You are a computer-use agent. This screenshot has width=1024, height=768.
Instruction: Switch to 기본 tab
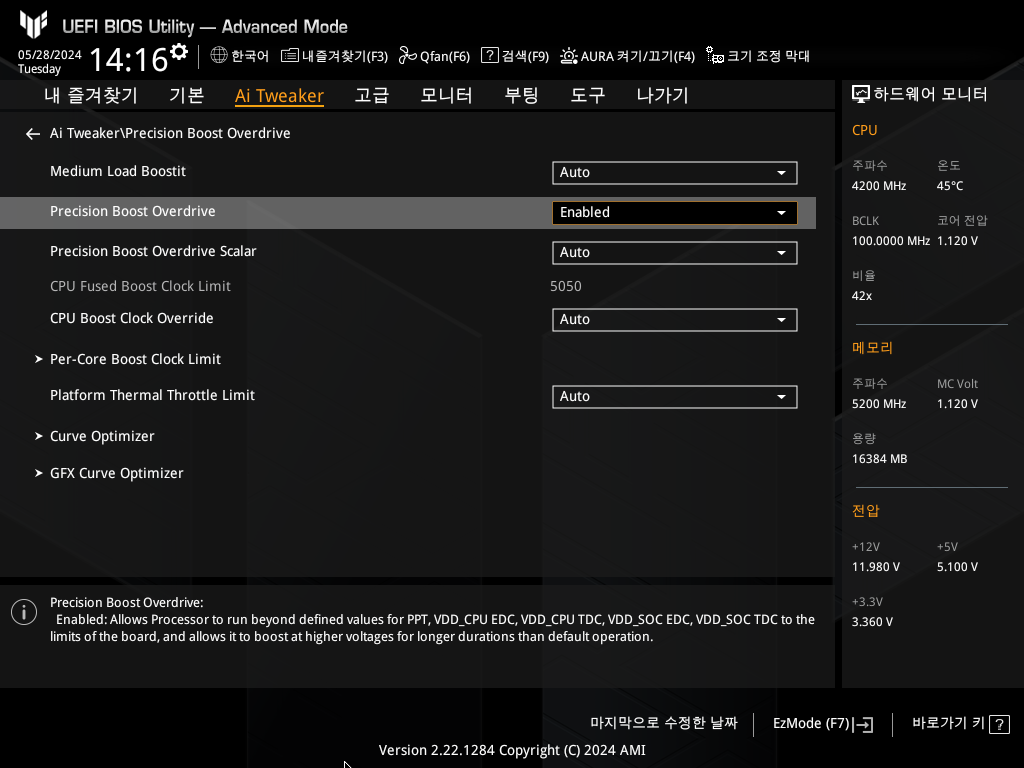pyautogui.click(x=187, y=95)
